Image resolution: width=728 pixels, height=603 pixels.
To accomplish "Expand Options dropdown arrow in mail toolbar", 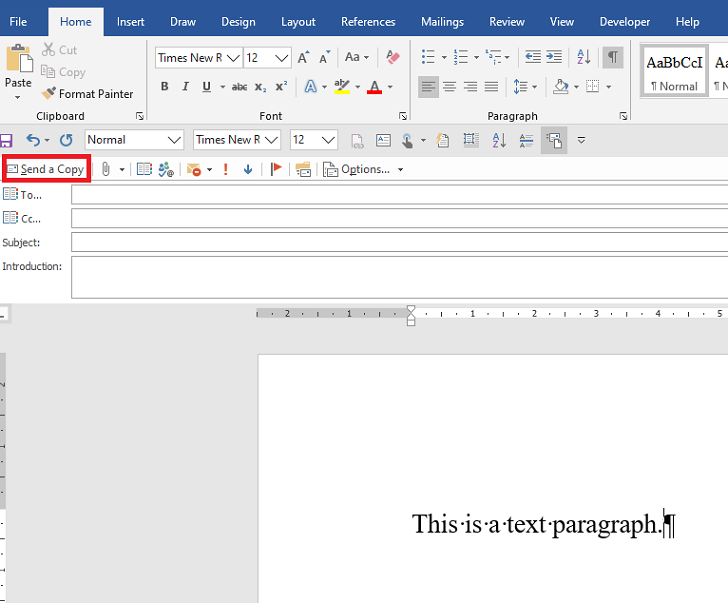I will point(400,170).
